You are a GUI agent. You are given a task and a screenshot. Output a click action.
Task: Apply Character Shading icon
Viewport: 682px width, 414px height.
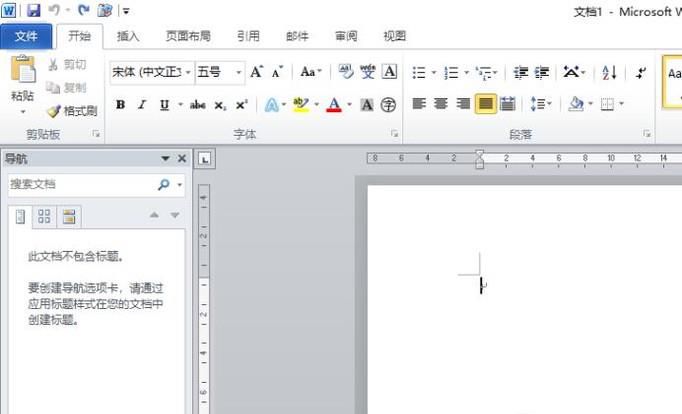click(x=367, y=105)
